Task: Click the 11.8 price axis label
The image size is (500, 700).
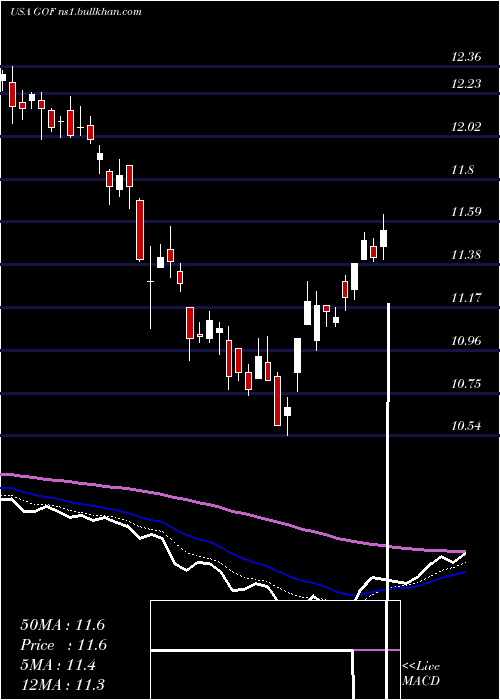Action: click(x=463, y=170)
